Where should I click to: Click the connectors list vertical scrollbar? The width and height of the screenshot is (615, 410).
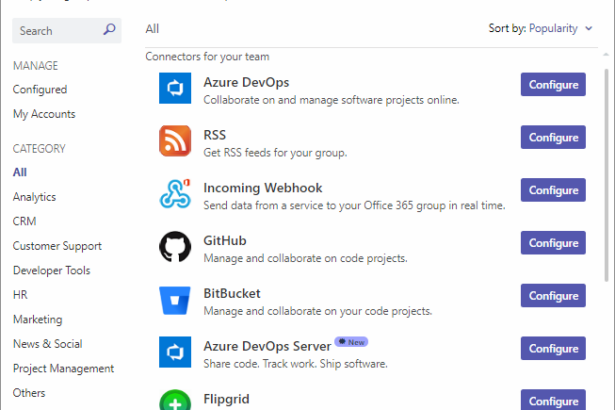(x=609, y=170)
